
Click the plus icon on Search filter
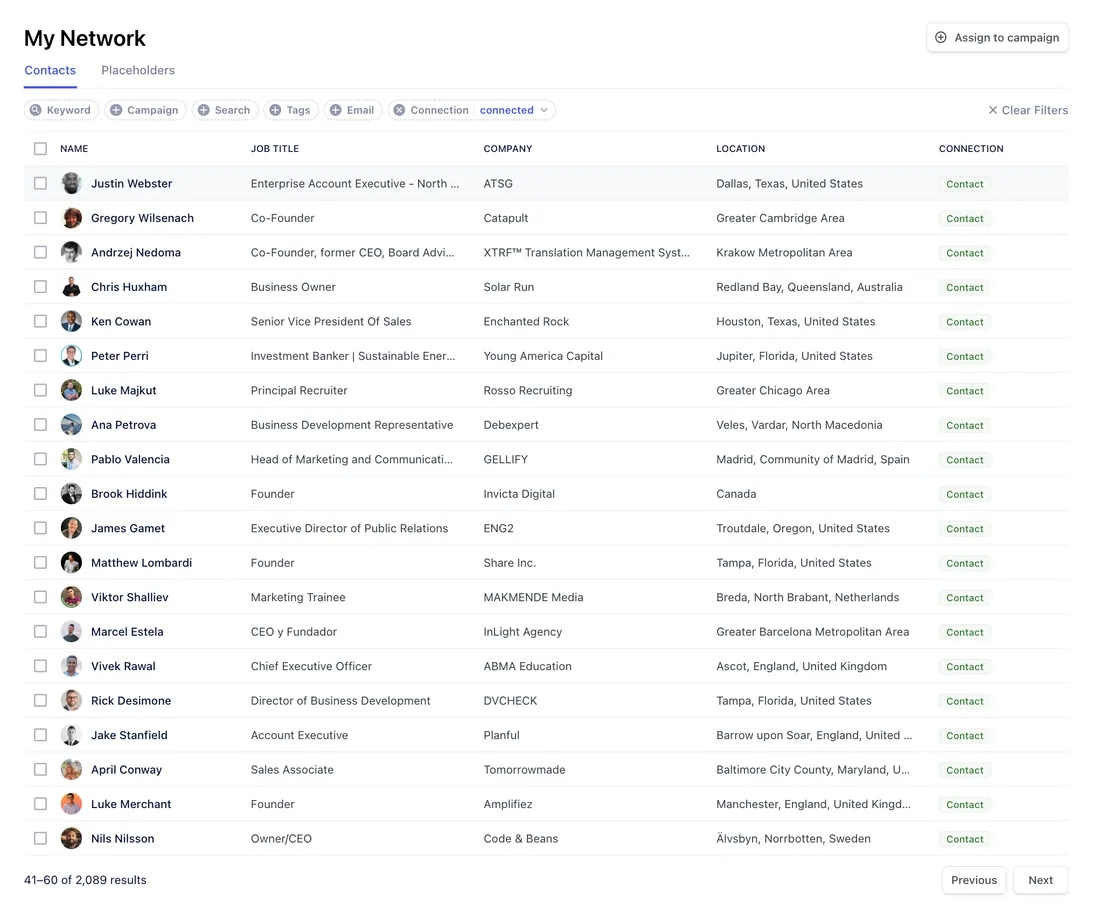(x=203, y=110)
